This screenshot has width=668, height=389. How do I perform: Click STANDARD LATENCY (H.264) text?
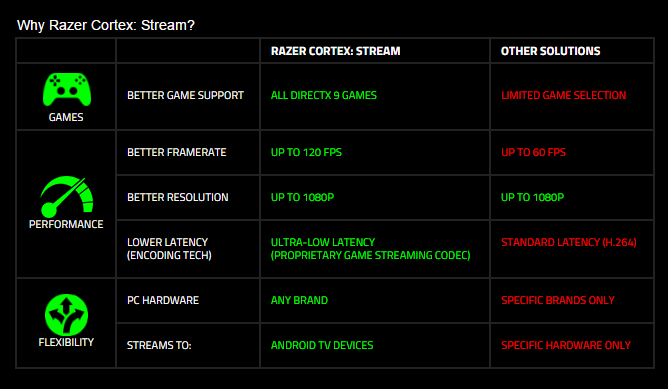[569, 242]
